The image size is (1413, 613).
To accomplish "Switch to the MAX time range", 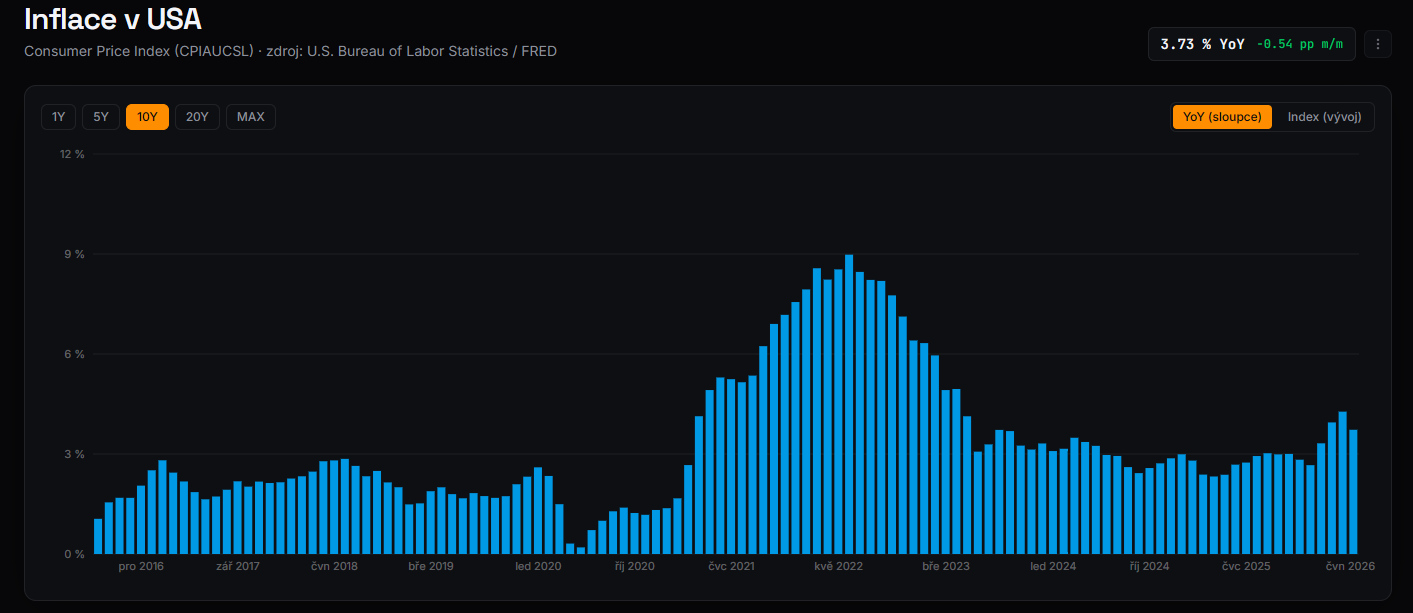I will tap(251, 117).
